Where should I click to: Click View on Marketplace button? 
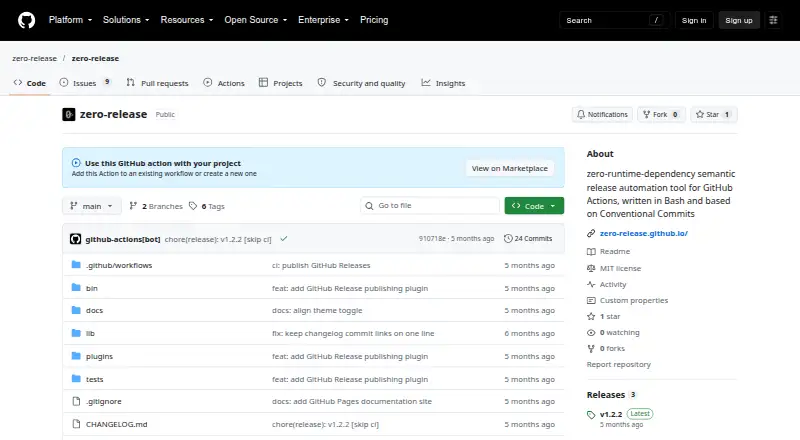click(x=510, y=168)
